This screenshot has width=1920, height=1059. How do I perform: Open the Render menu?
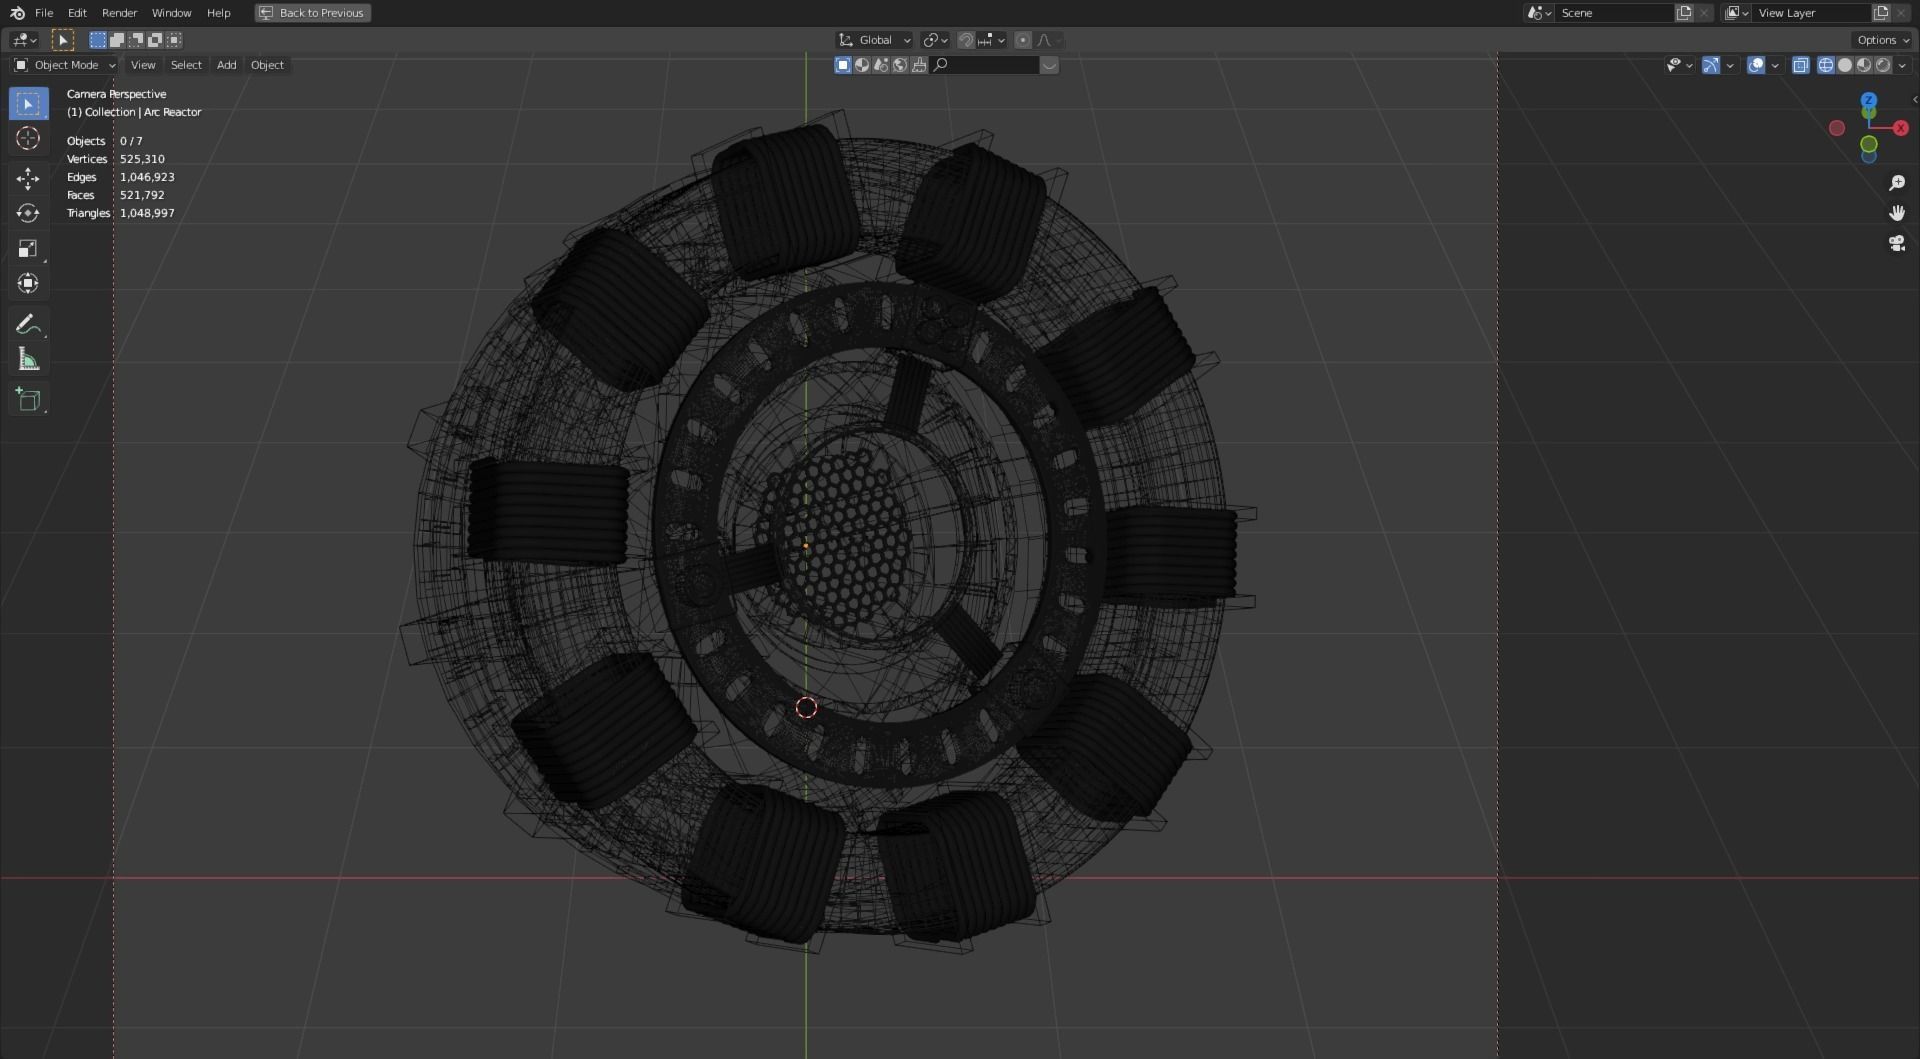tap(119, 13)
